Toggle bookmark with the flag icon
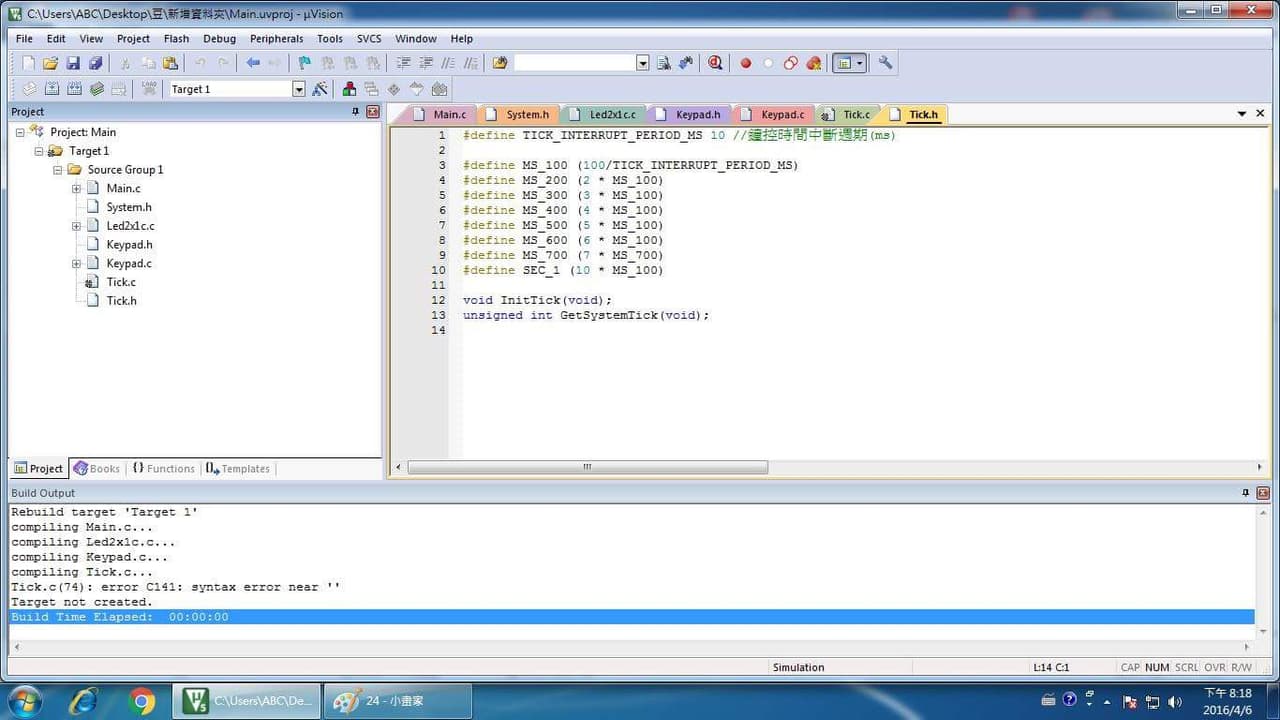This screenshot has width=1280, height=720. click(305, 63)
